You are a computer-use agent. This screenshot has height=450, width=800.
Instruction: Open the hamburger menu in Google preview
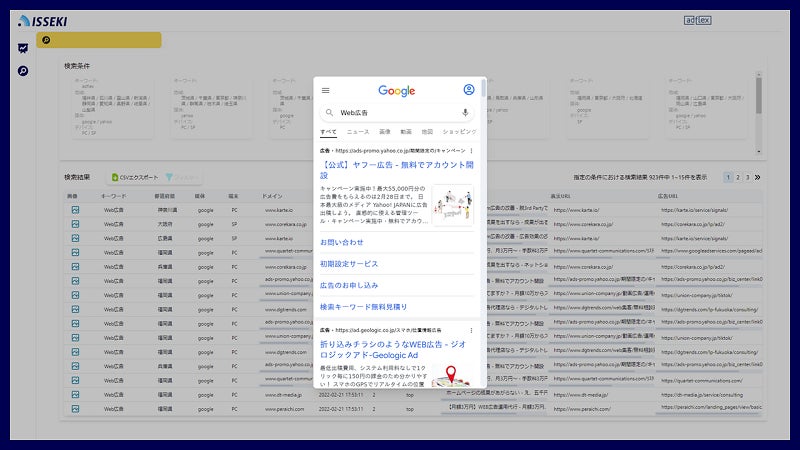click(326, 90)
